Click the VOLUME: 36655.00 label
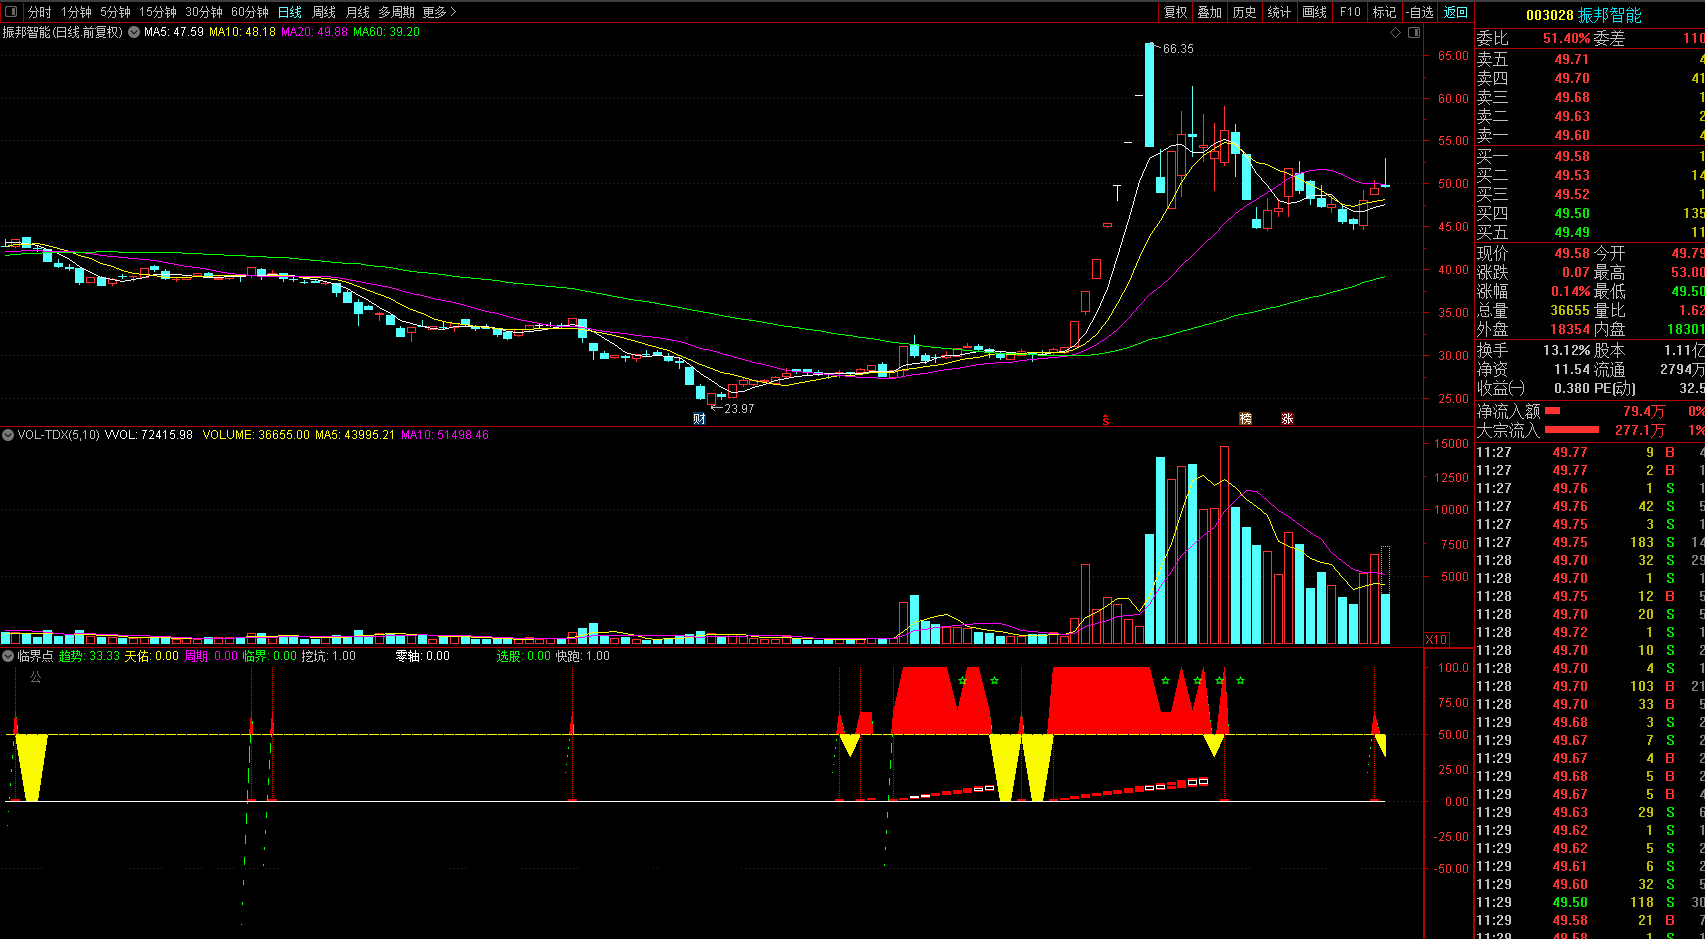Image resolution: width=1705 pixels, height=939 pixels. pyautogui.click(x=256, y=435)
